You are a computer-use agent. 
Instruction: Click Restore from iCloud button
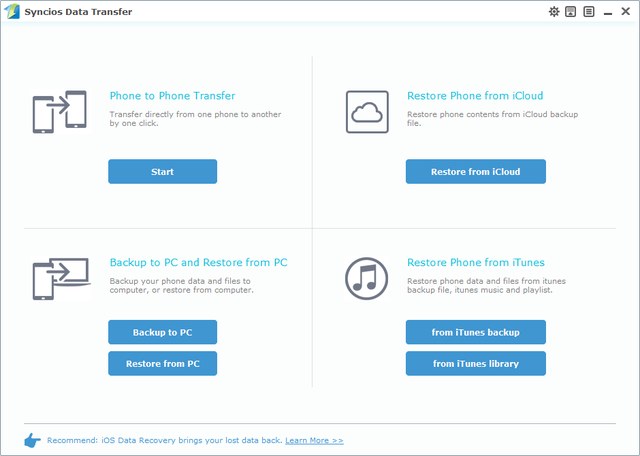pos(475,172)
